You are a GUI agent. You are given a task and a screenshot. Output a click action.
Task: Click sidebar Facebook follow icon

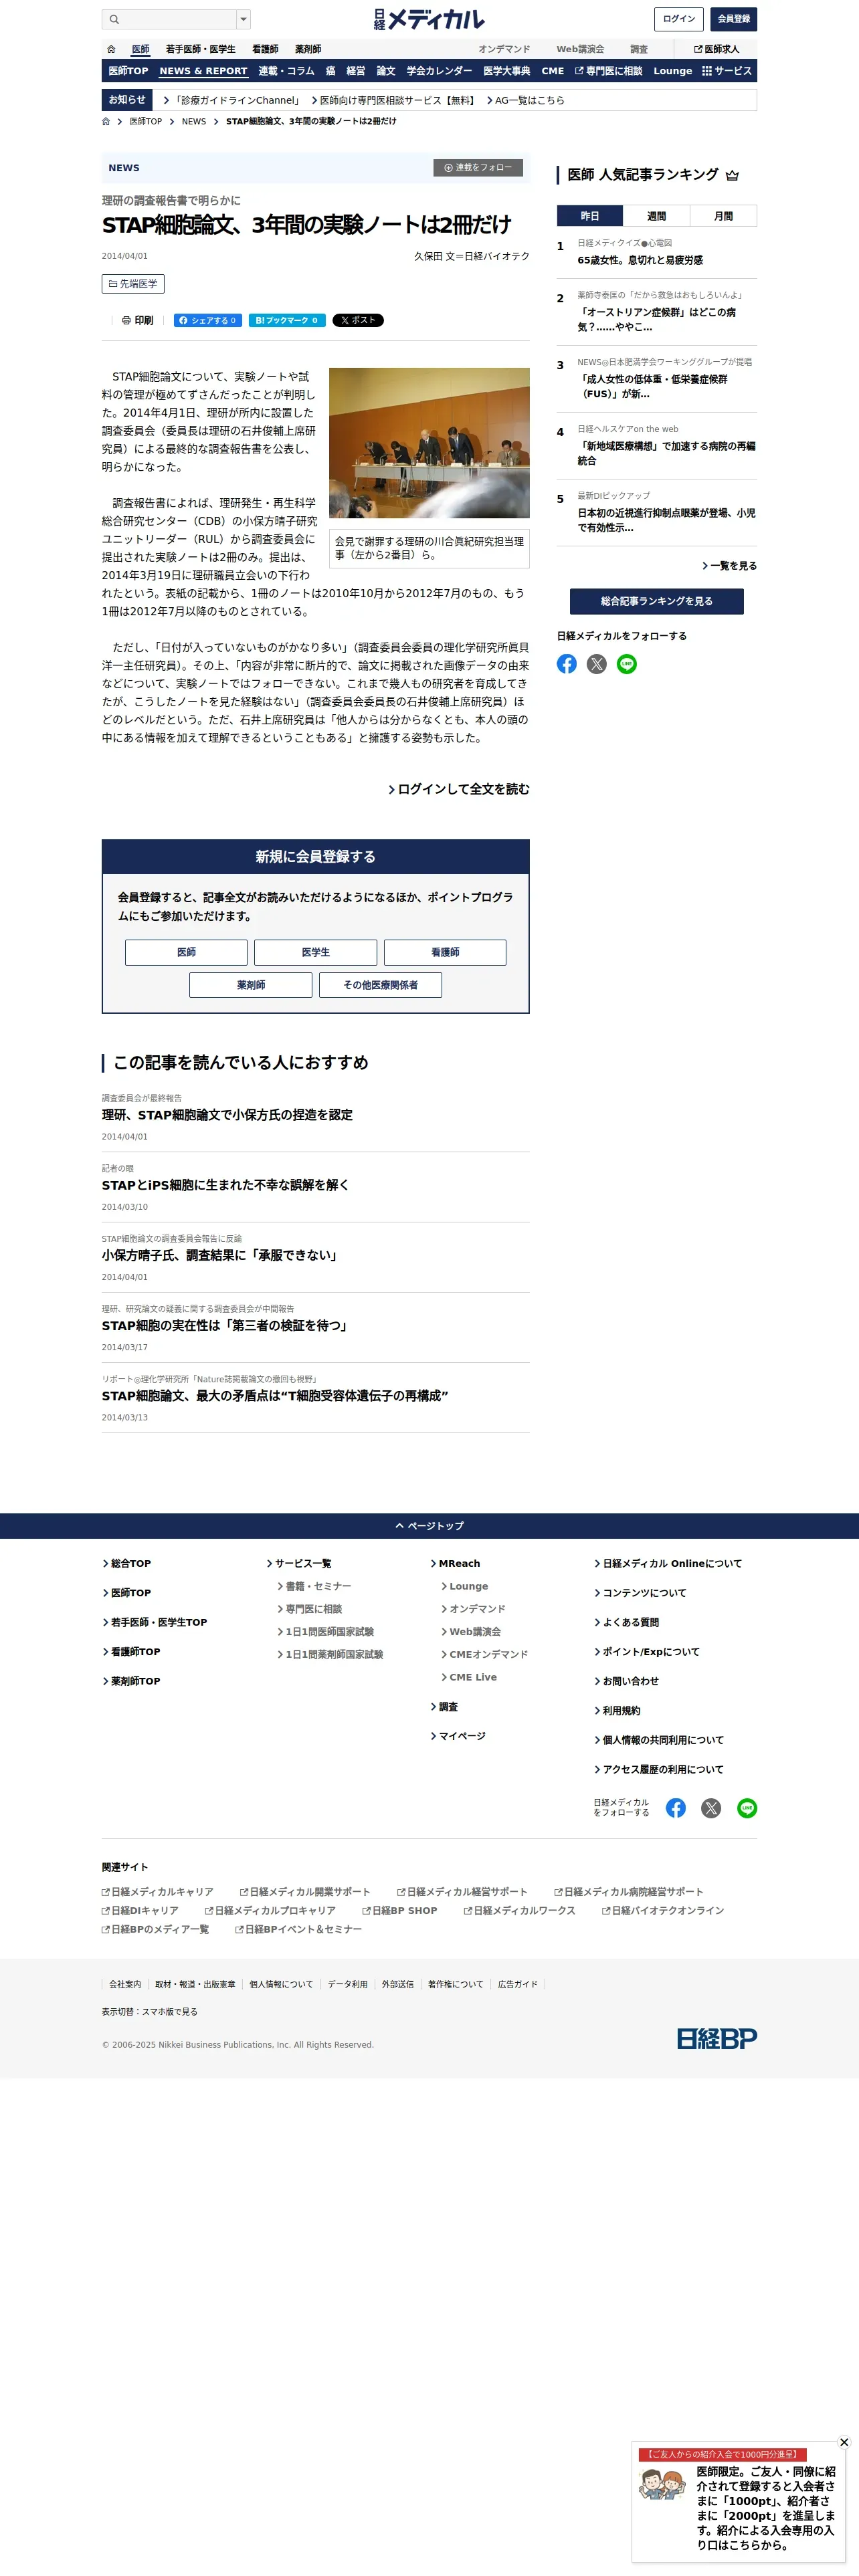click(x=567, y=664)
